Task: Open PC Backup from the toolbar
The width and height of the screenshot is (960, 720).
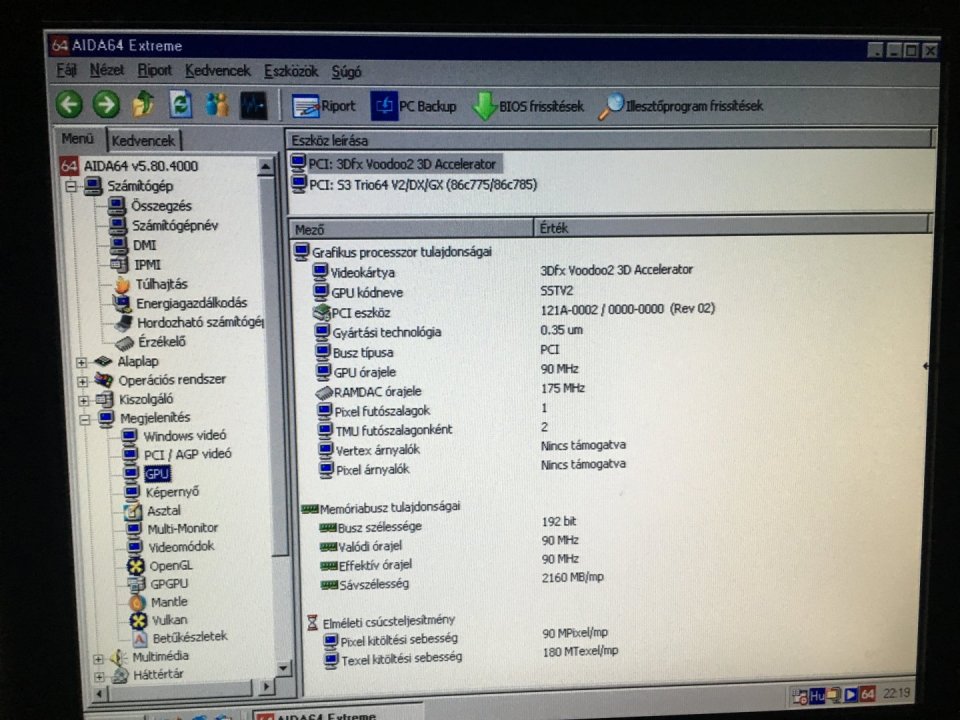Action: [413, 106]
